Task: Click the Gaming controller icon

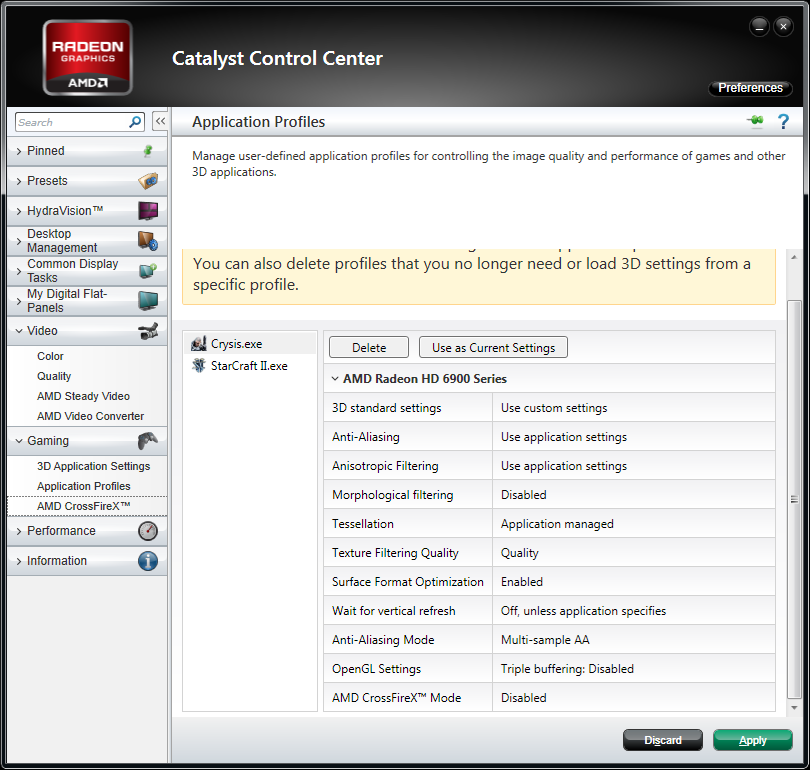Action: coord(148,441)
